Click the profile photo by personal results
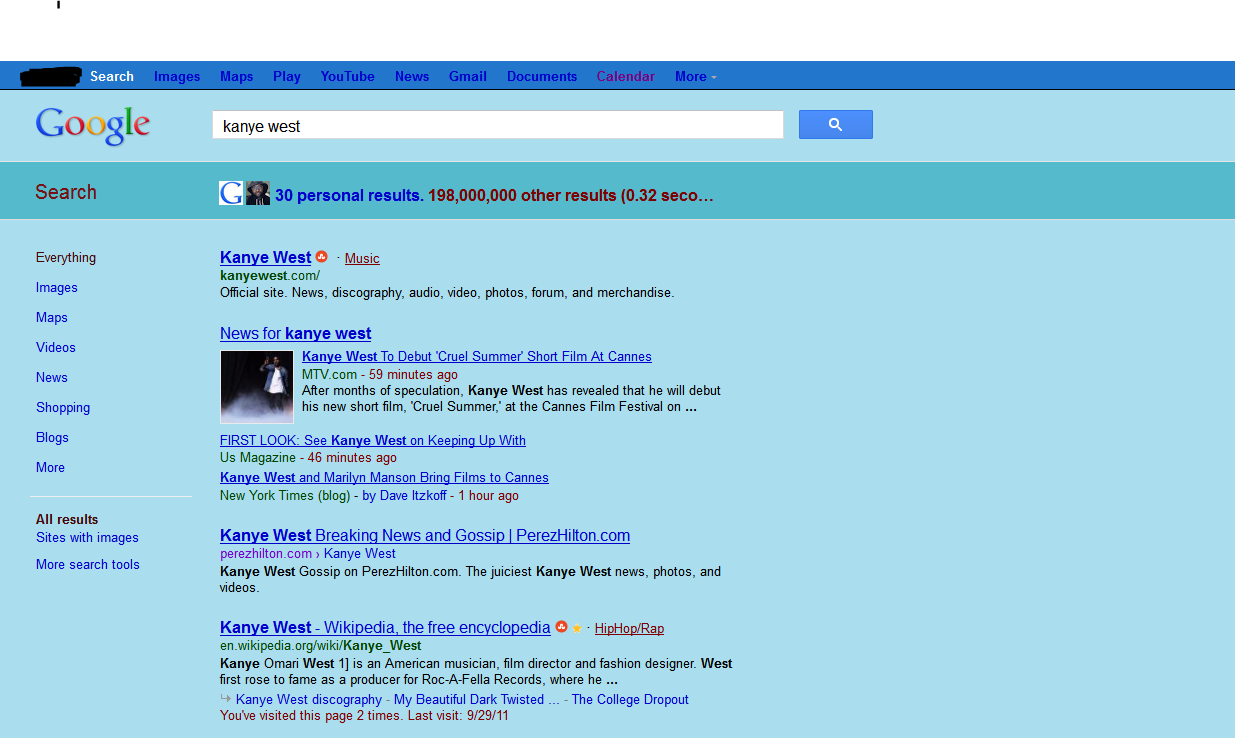Viewport: 1235px width, 738px height. tap(258, 193)
